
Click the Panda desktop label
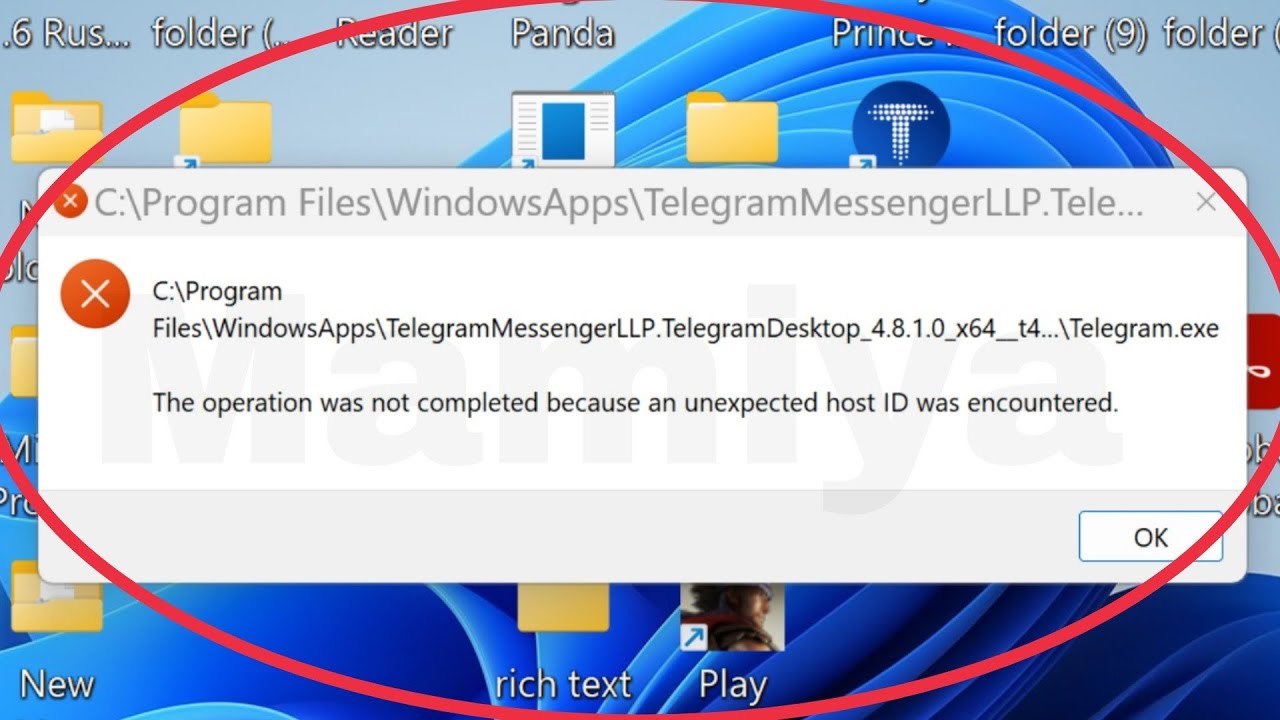tap(562, 33)
